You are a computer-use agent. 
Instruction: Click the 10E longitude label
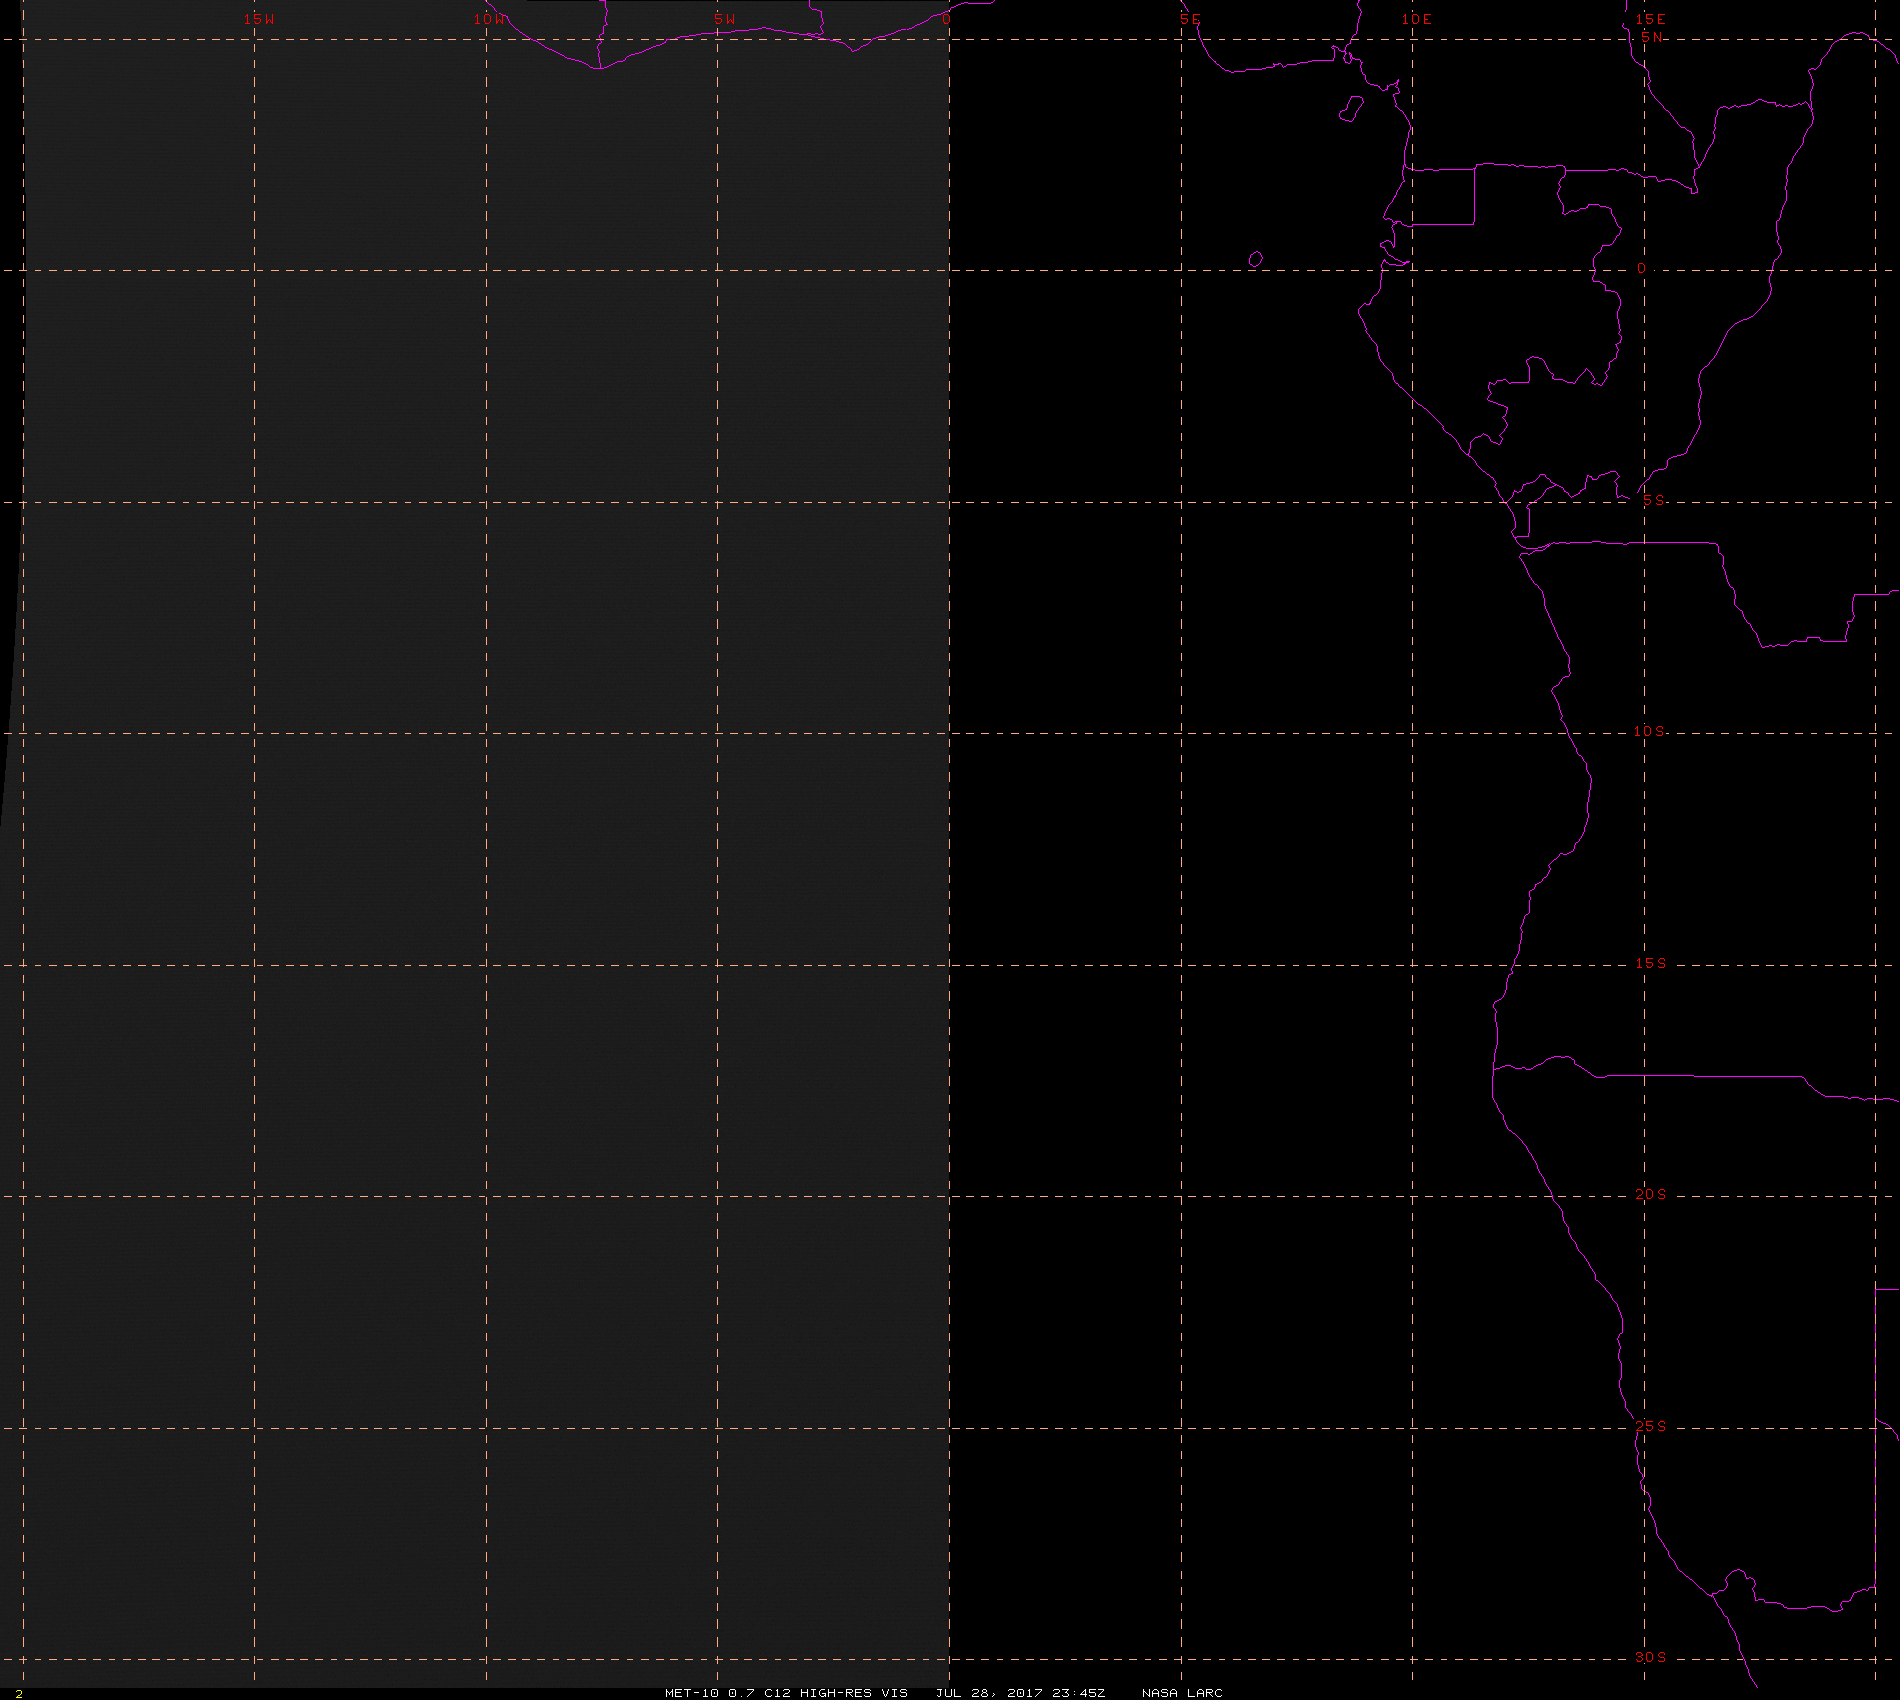[1417, 19]
